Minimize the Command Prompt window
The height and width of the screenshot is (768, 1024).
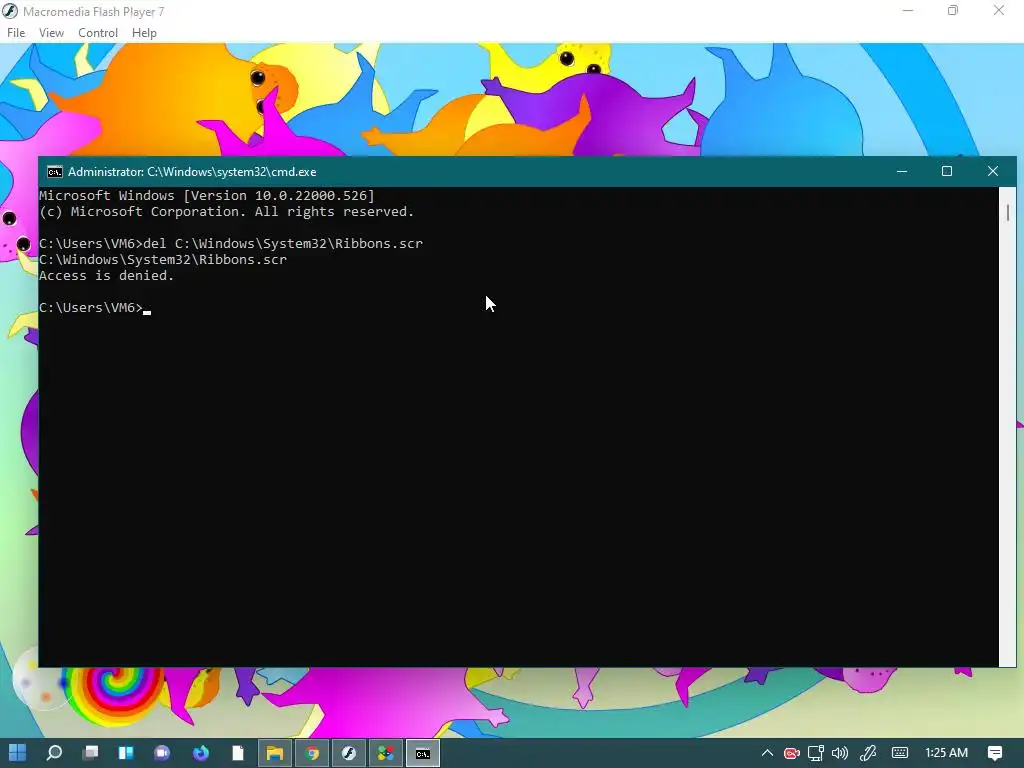point(902,171)
